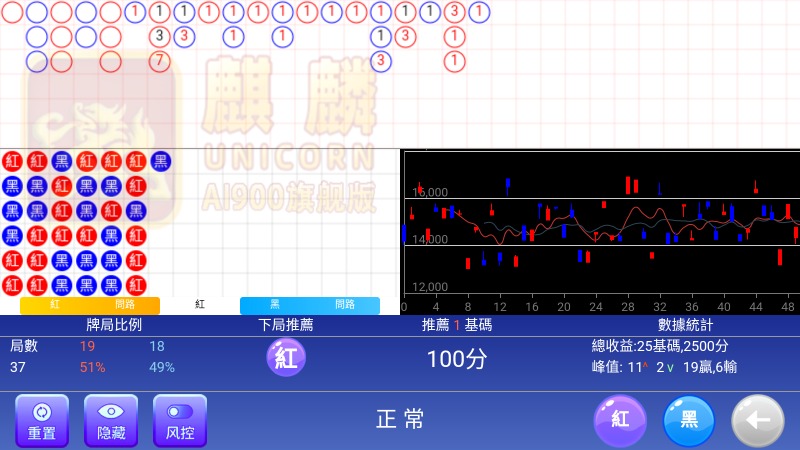
Task: Click the white 紅 label between the legend bars
Action: coord(200,304)
